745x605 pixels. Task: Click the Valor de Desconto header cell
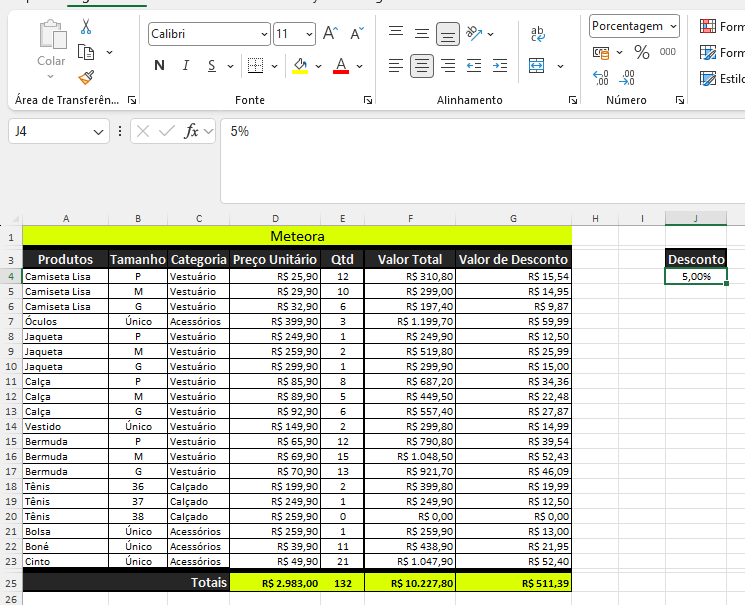(513, 259)
